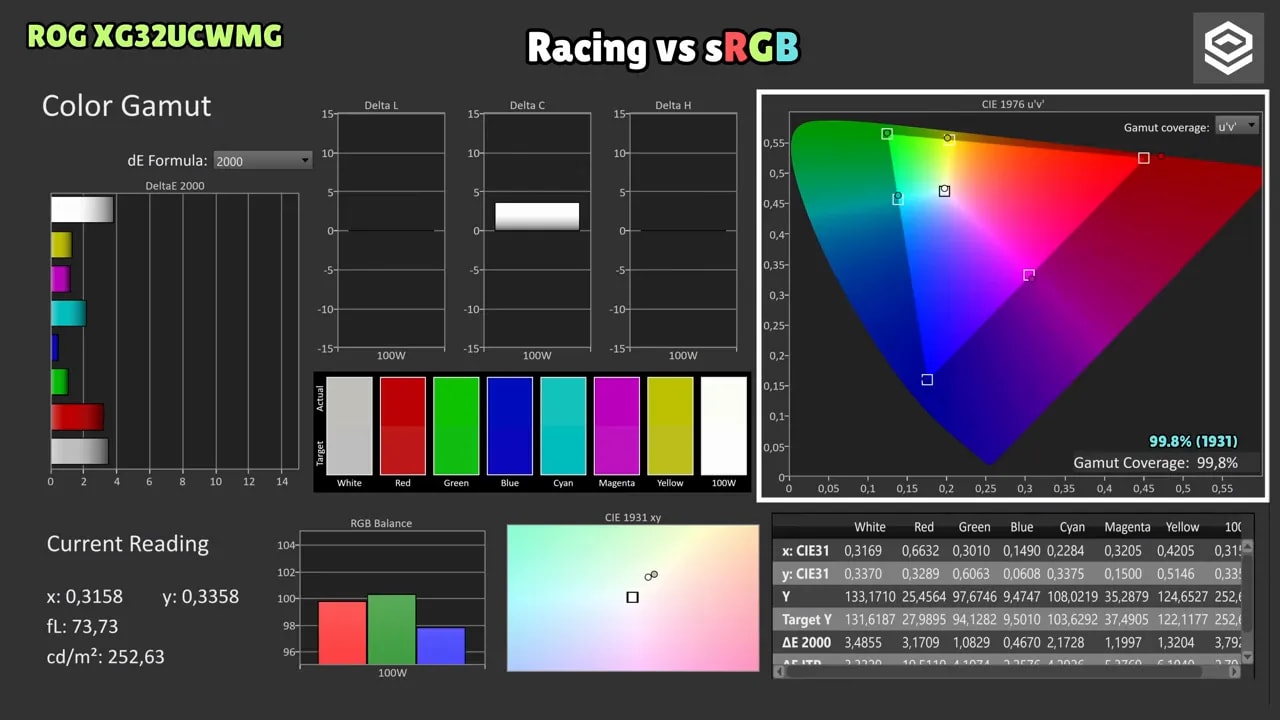Click the cyan bar in DeltaE 2000 chart
The height and width of the screenshot is (720, 1280).
click(x=69, y=313)
